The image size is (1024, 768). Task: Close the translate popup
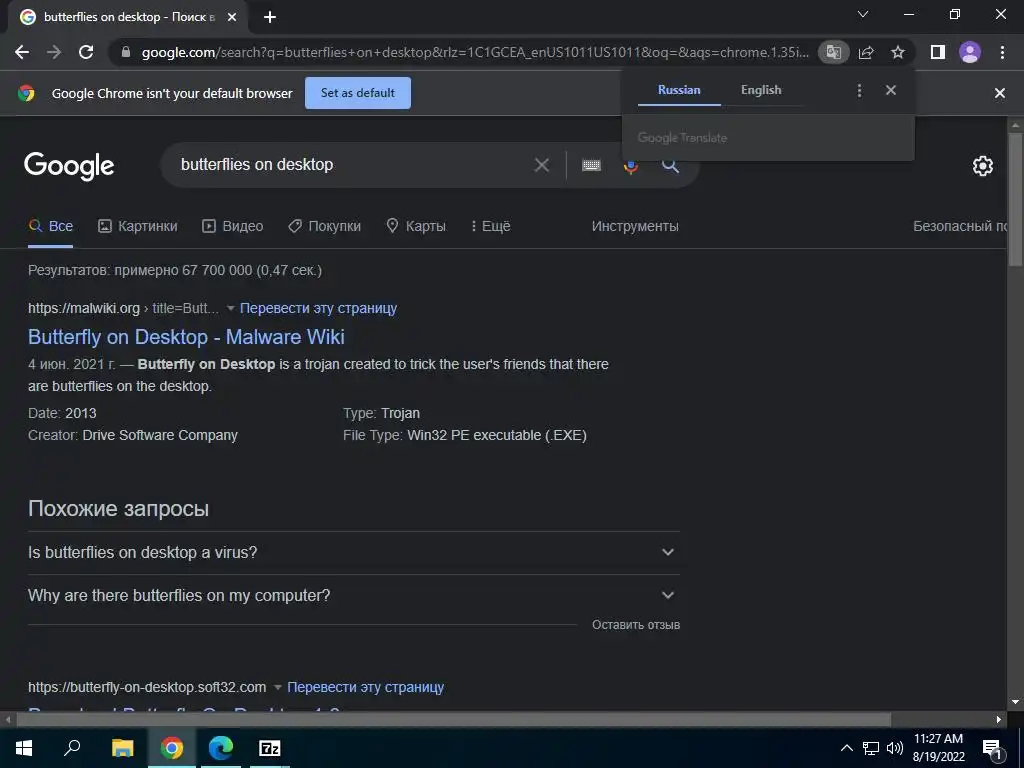point(891,90)
